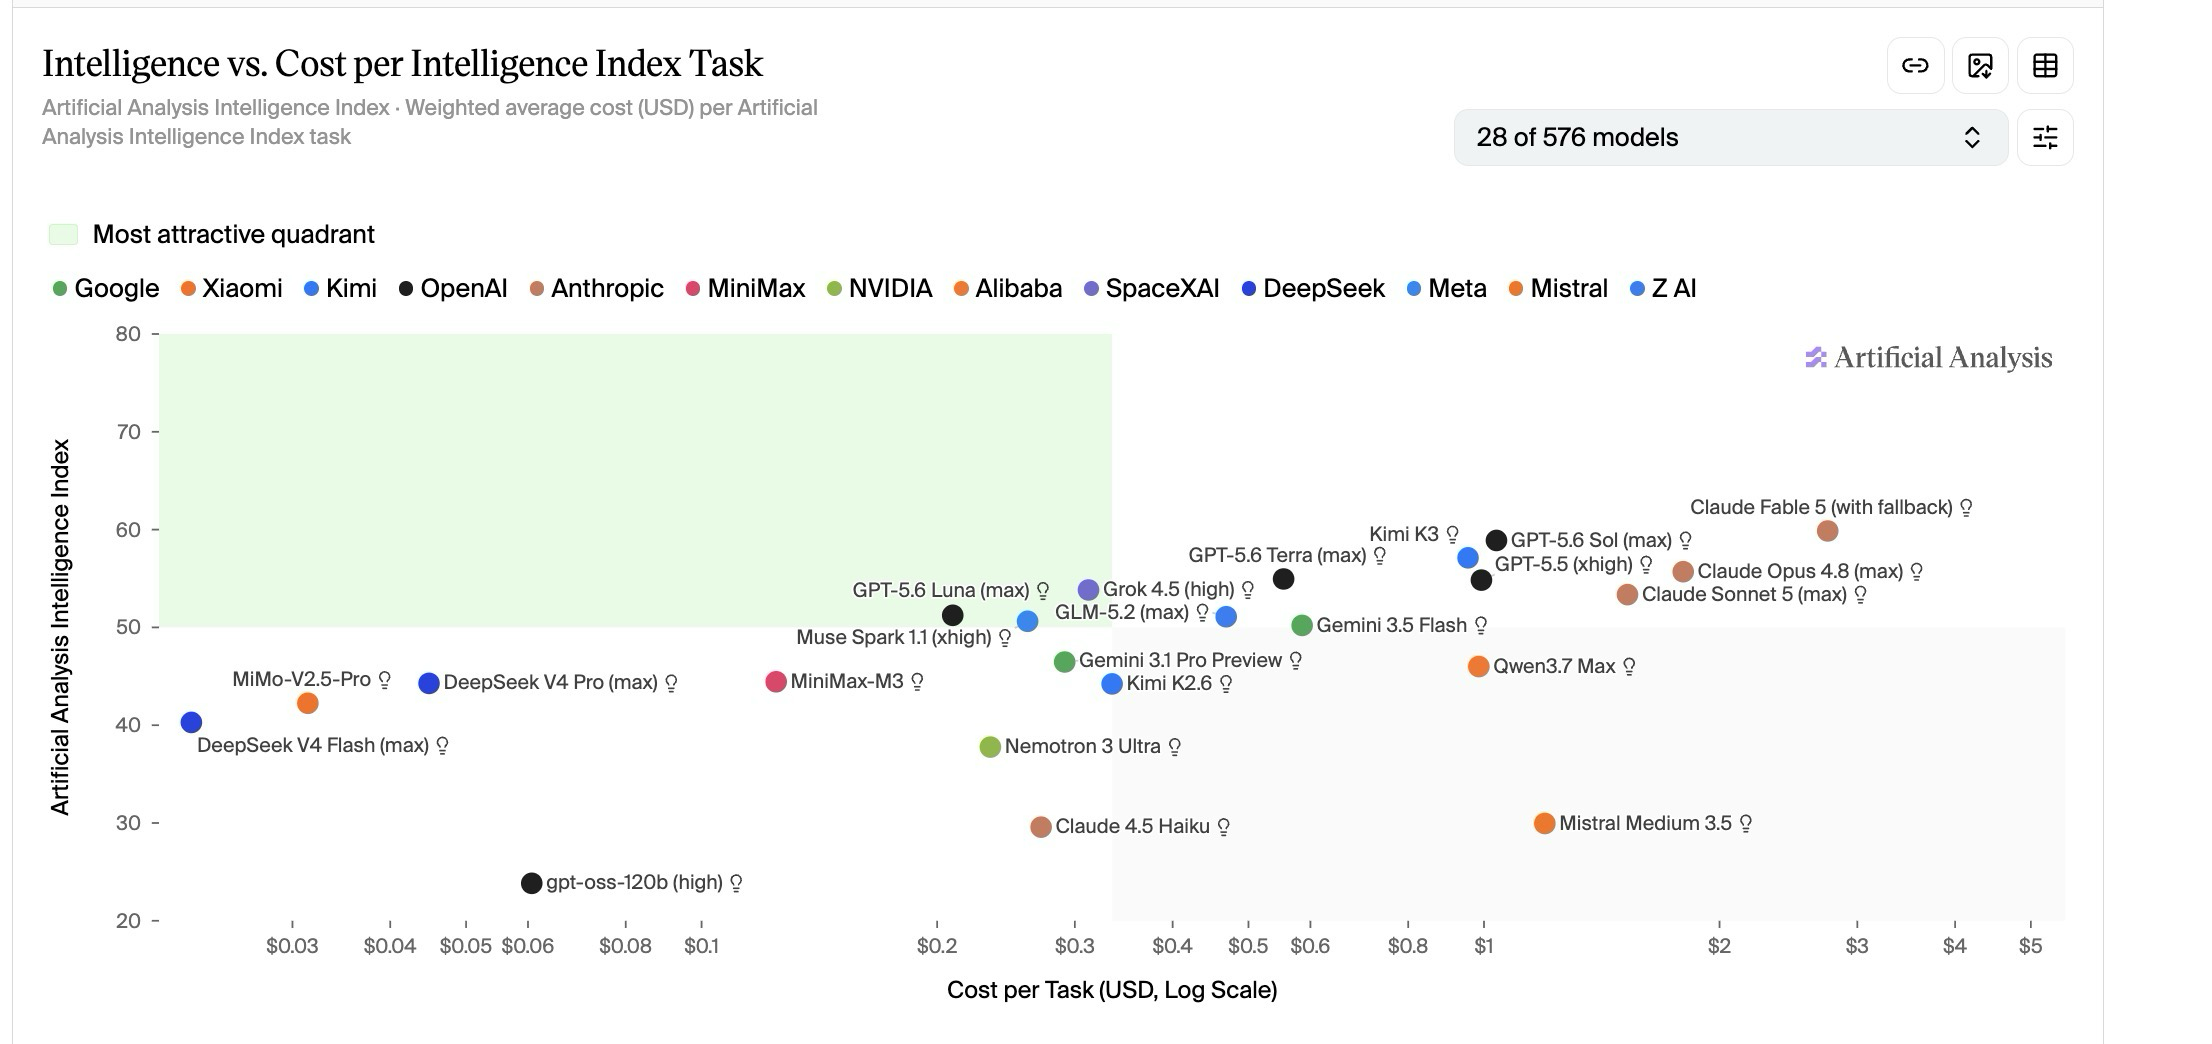Click the 'Kimi K2.6' label text

1169,684
